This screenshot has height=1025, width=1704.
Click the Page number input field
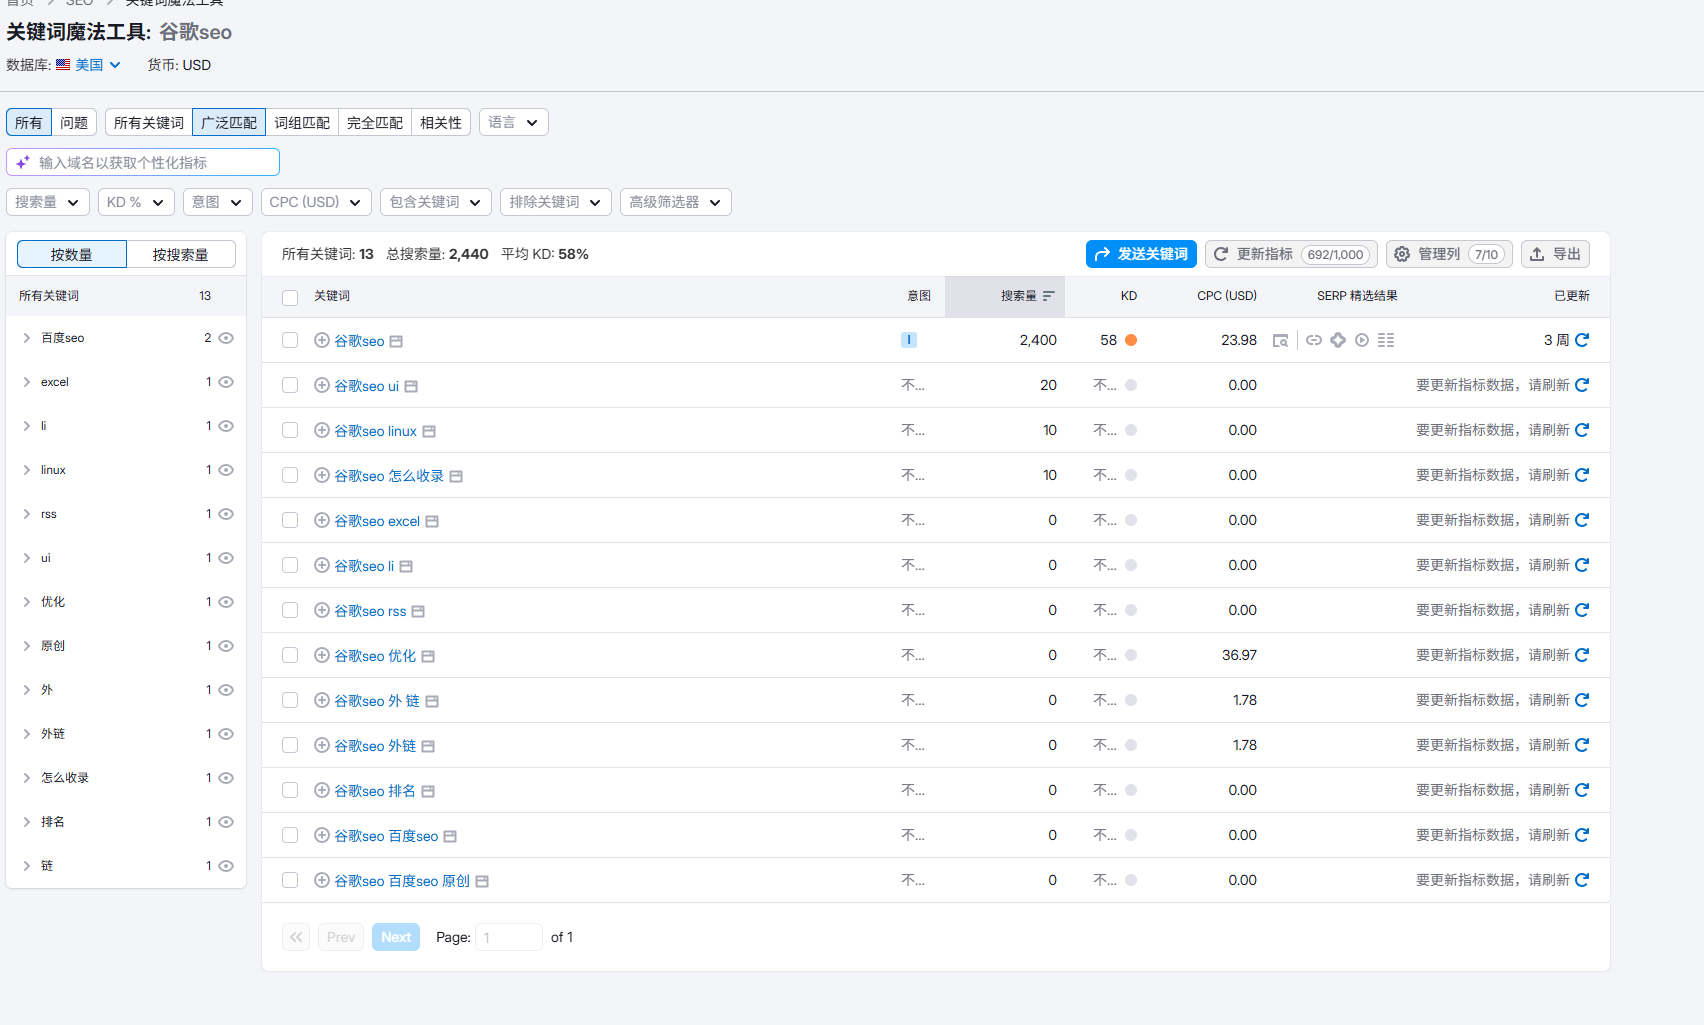509,937
